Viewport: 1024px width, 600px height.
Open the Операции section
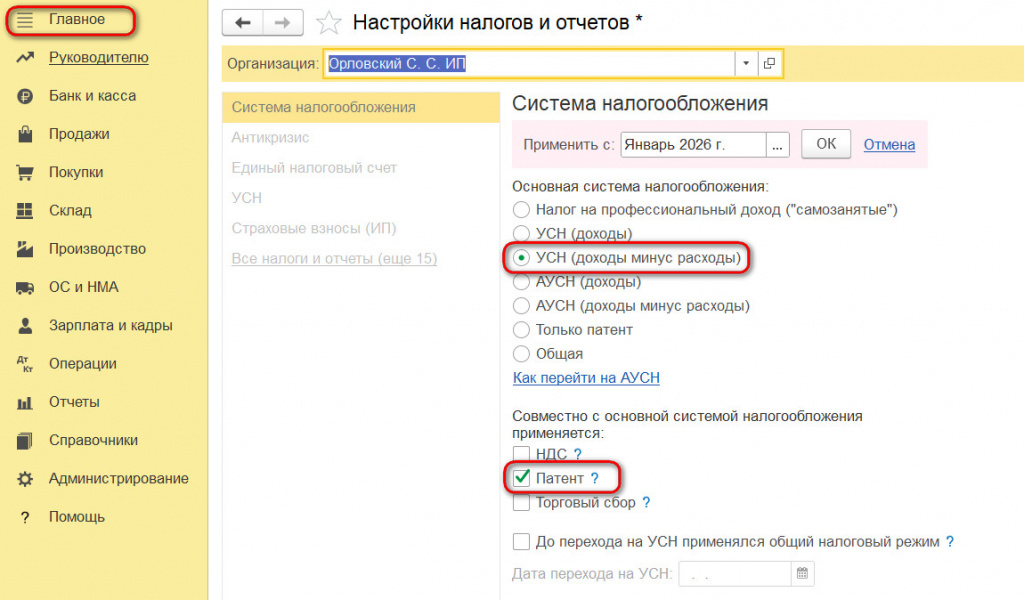click(83, 364)
